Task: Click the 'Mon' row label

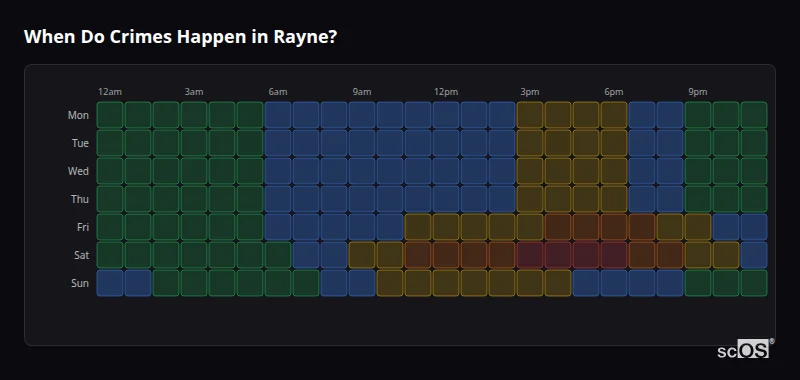Action: (x=78, y=115)
